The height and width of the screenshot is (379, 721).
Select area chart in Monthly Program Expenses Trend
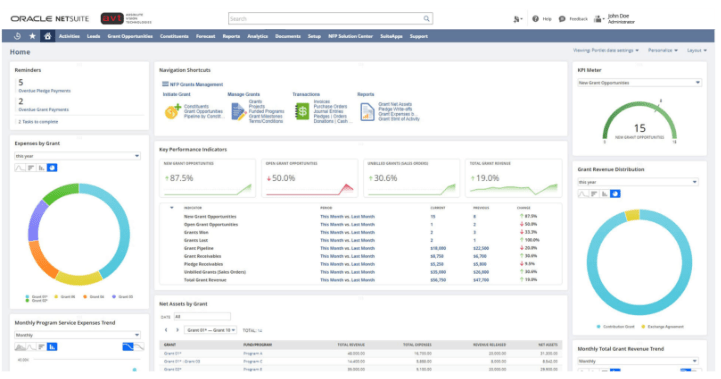point(20,347)
